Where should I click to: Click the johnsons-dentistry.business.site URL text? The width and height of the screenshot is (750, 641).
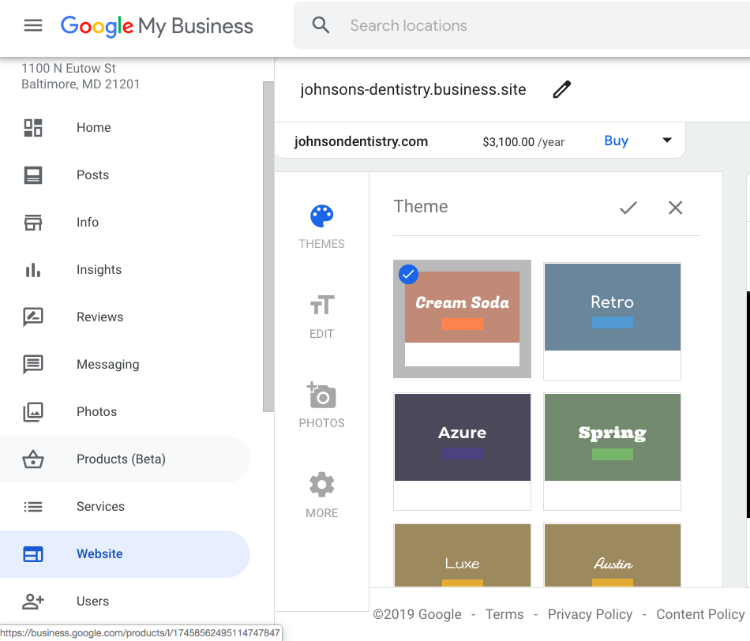(x=413, y=89)
